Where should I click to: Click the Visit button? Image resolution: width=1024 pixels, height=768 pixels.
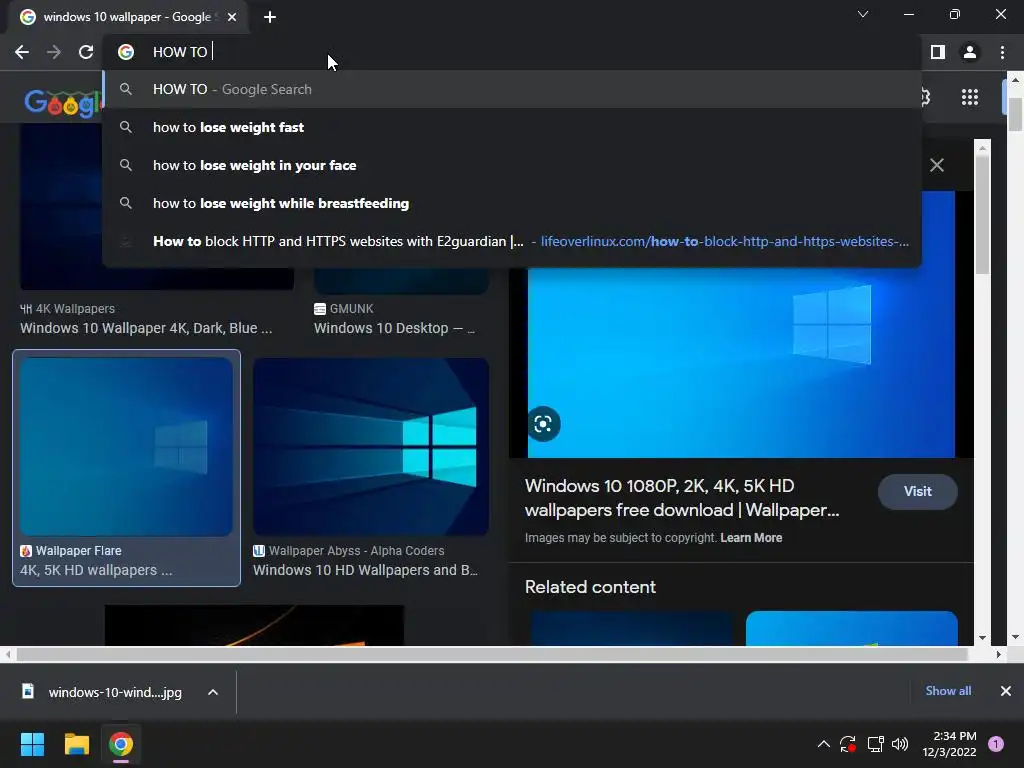point(918,492)
